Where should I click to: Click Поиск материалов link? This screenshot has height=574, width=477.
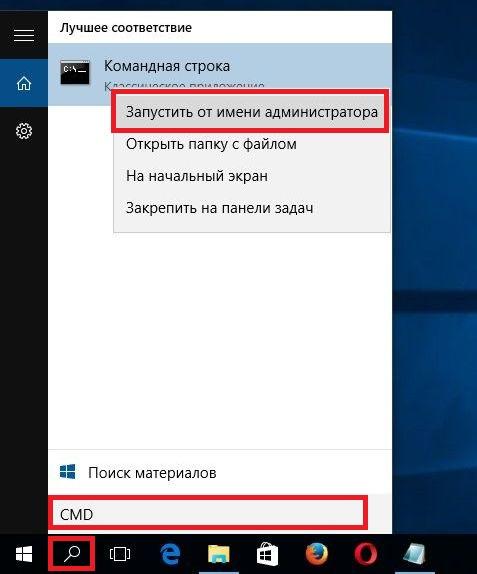pyautogui.click(x=152, y=473)
